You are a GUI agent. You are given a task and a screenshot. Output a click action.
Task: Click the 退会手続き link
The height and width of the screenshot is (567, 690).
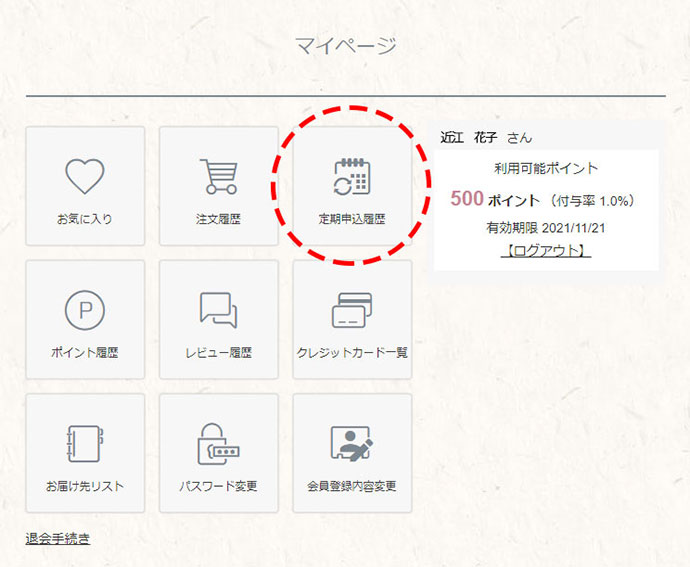(x=58, y=539)
